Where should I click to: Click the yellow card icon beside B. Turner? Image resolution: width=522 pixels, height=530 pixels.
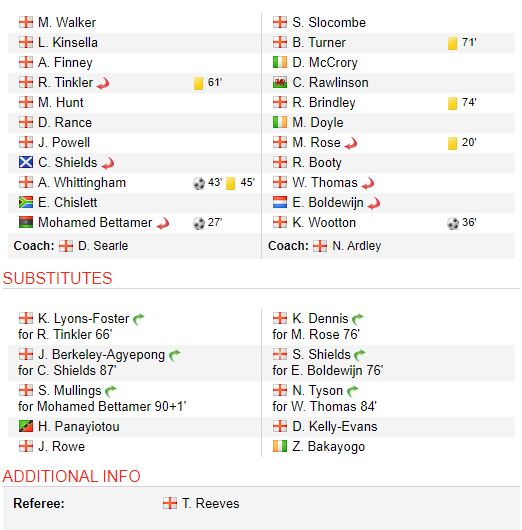[x=452, y=43]
